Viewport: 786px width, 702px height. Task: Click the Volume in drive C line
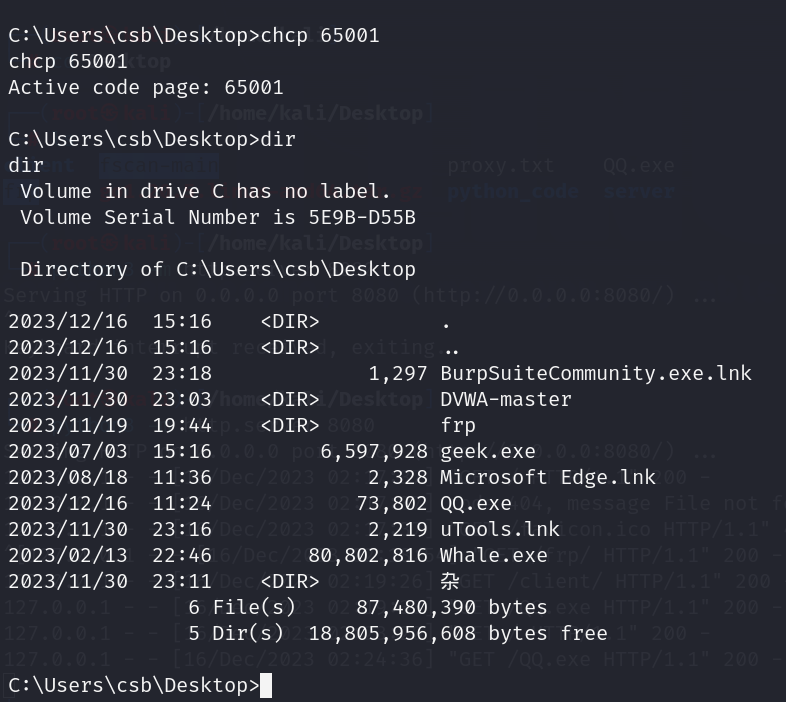pos(205,192)
